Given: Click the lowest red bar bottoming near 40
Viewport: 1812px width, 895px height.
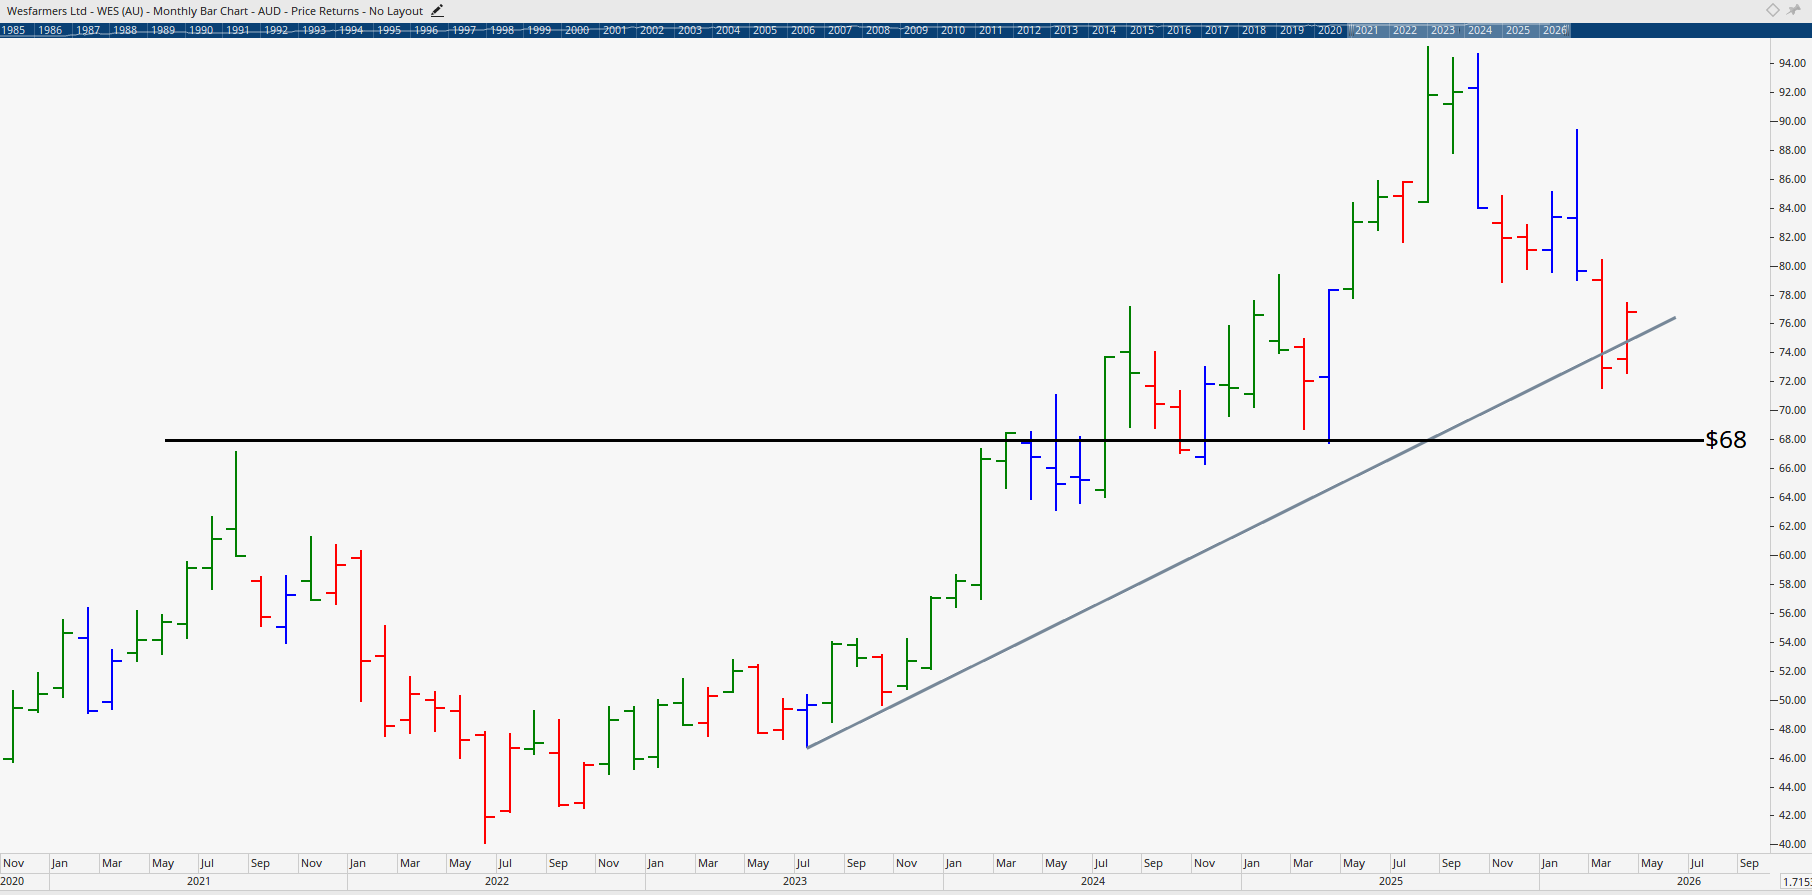Looking at the screenshot, I should tap(485, 788).
